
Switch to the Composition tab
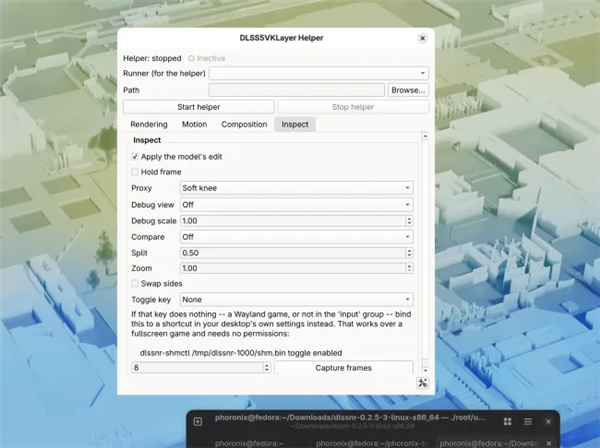point(244,124)
